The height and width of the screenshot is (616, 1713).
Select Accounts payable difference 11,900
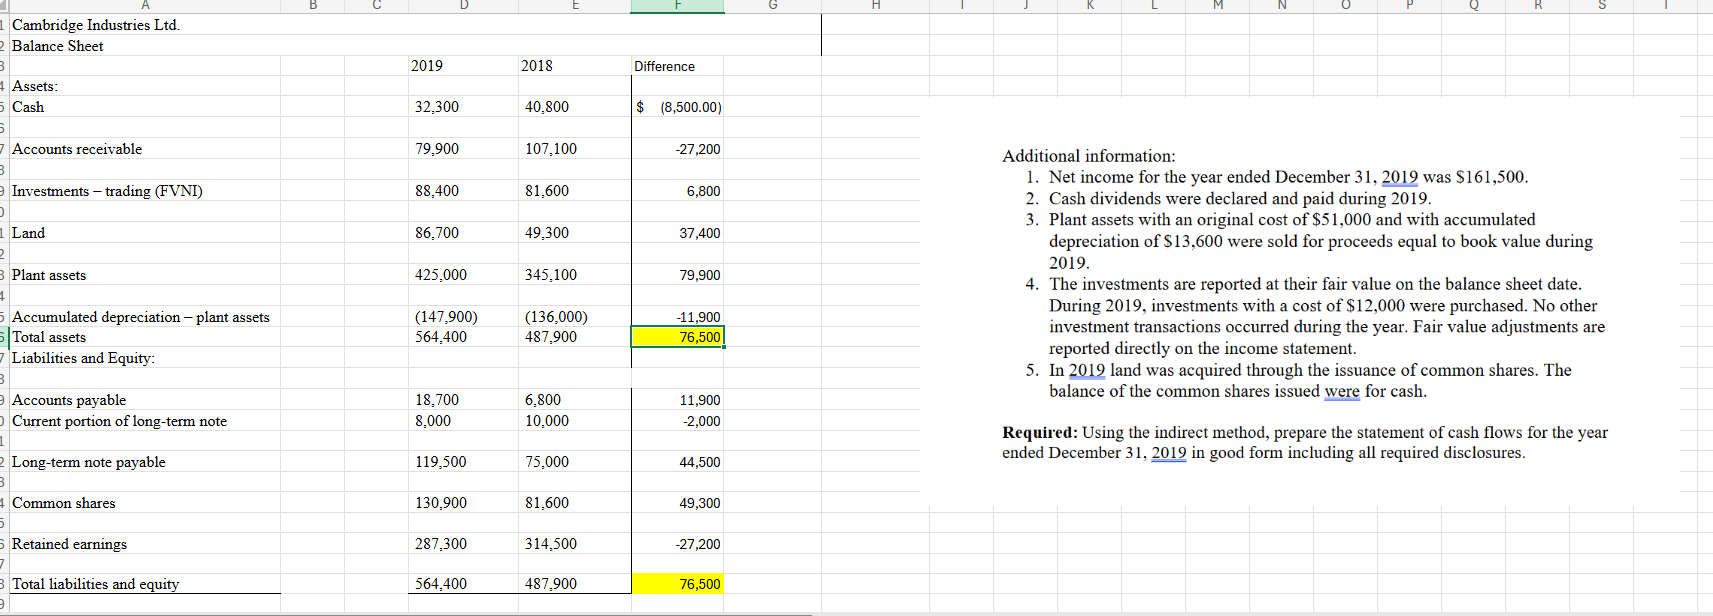point(700,400)
